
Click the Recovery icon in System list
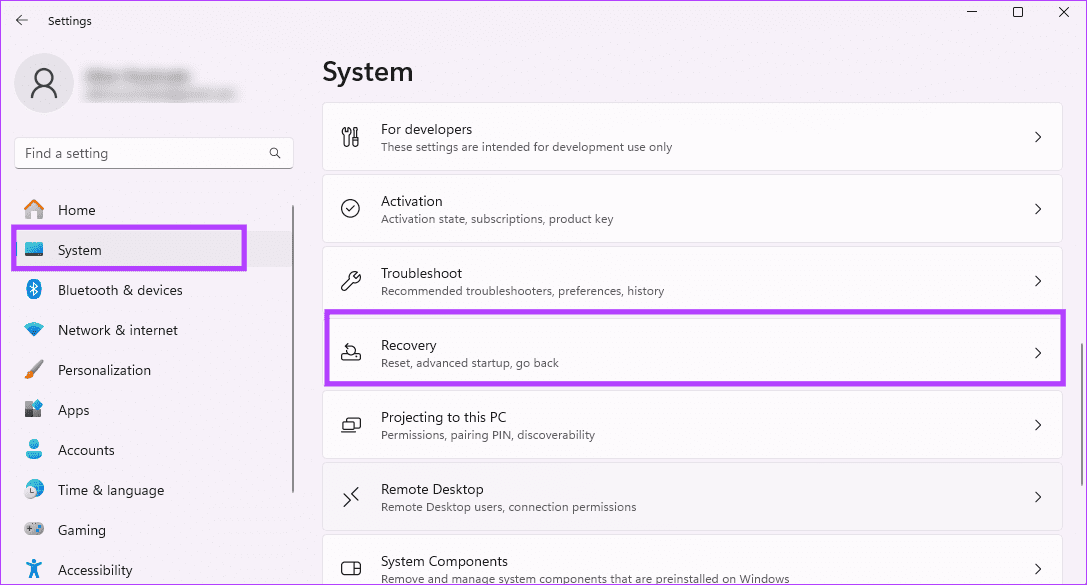pyautogui.click(x=351, y=353)
